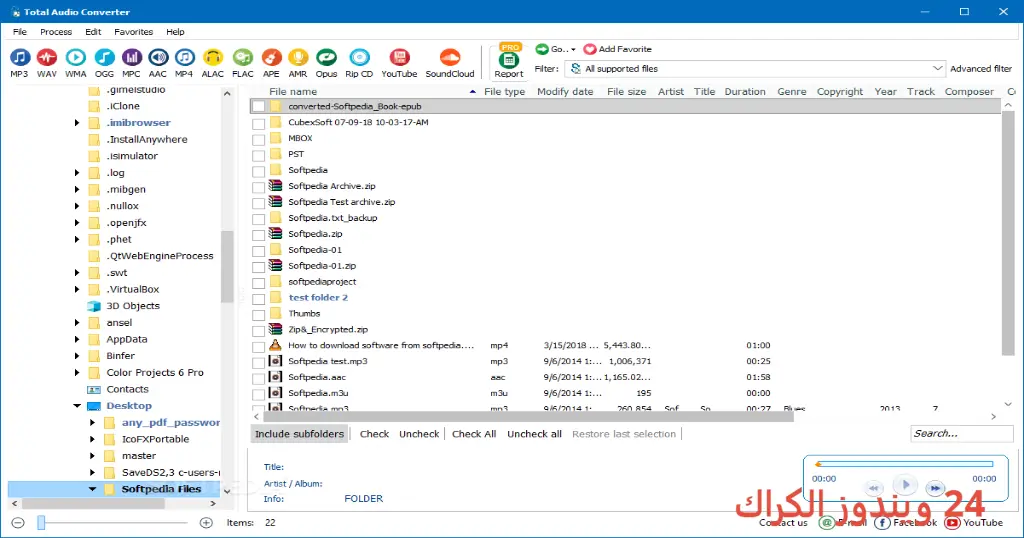
Task: Select the Softpedia Files tree folder
Action: click(161, 489)
